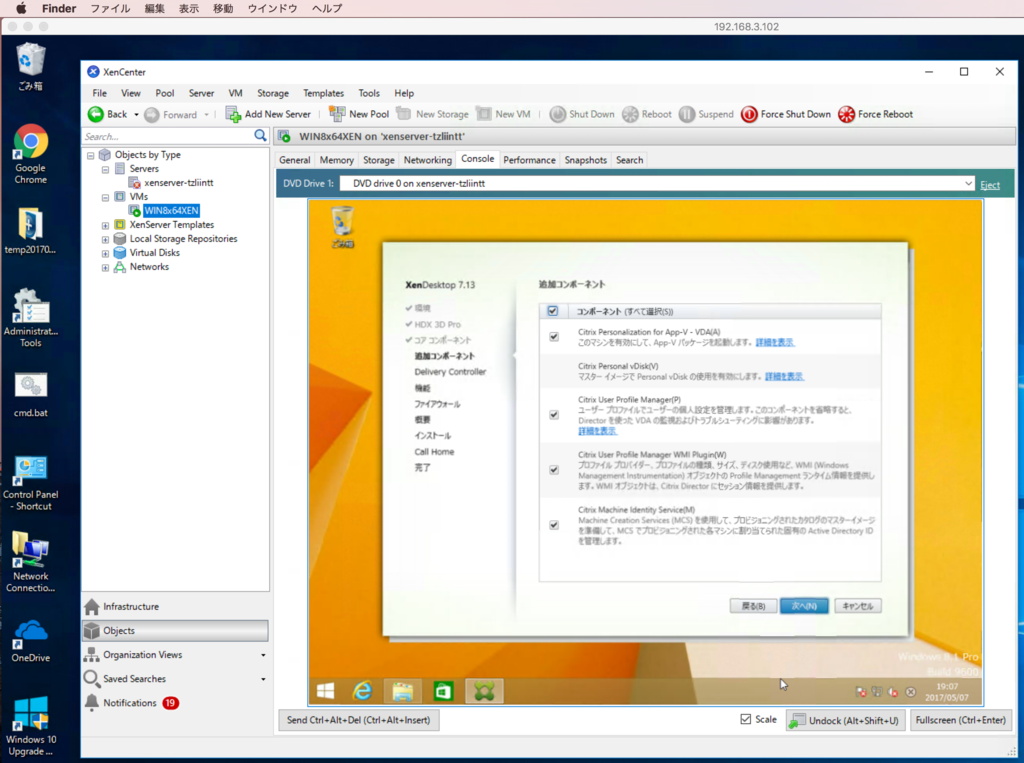
Task: Open Administrative Tools desktop icon
Action: [x=31, y=318]
